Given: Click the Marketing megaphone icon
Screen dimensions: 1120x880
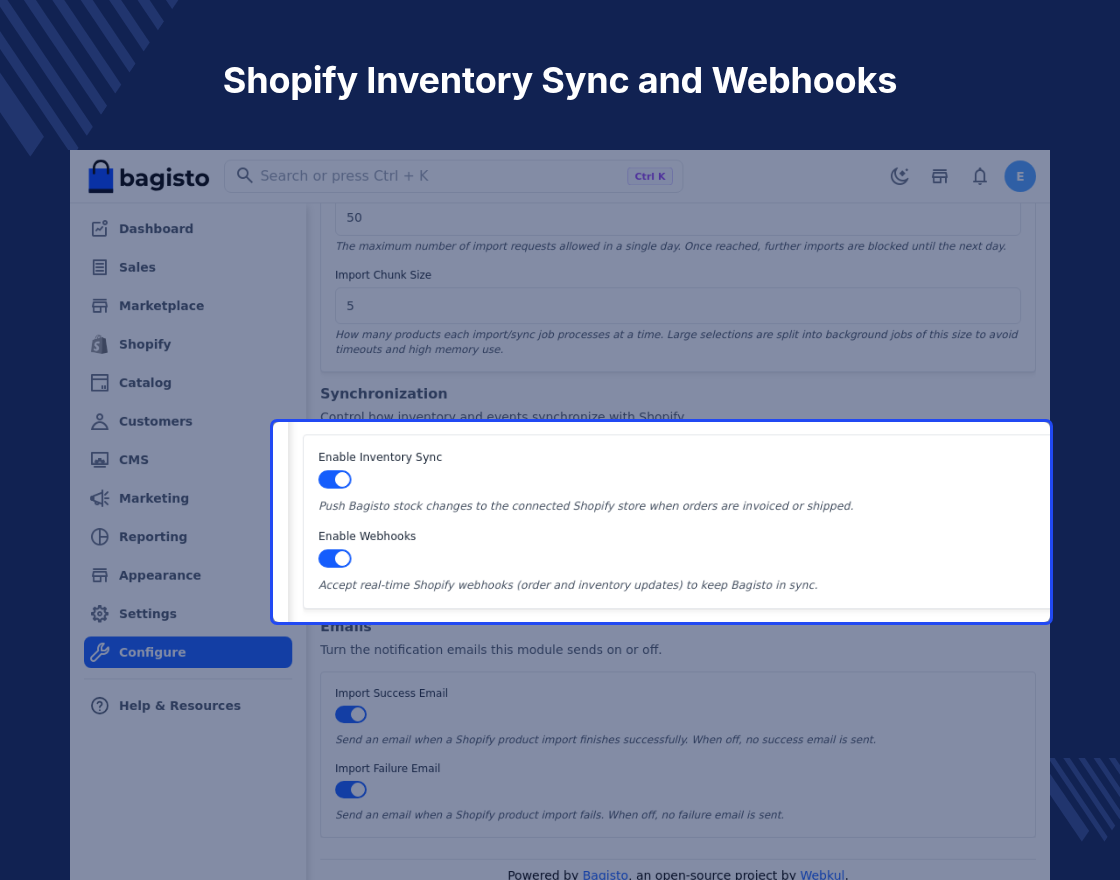Looking at the screenshot, I should 99,499.
